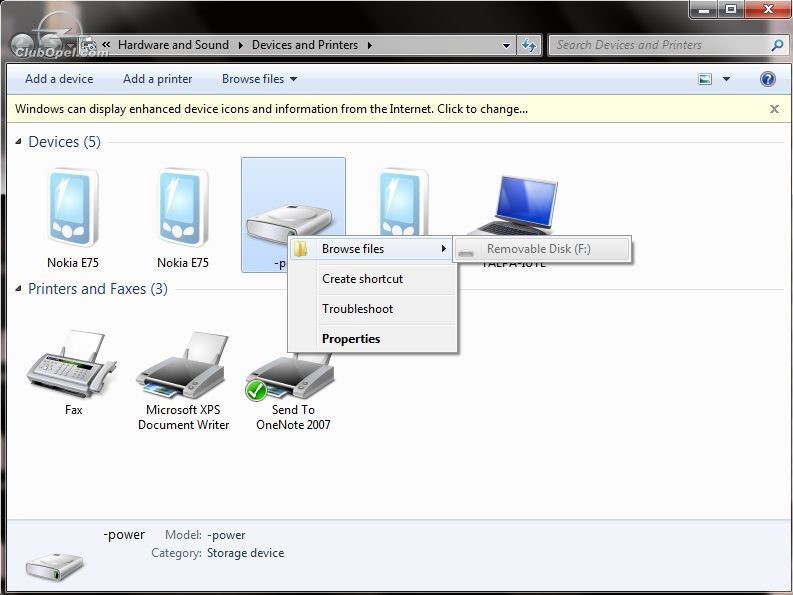Image resolution: width=793 pixels, height=595 pixels.
Task: Click the refresh button beside address bar
Action: tap(529, 45)
